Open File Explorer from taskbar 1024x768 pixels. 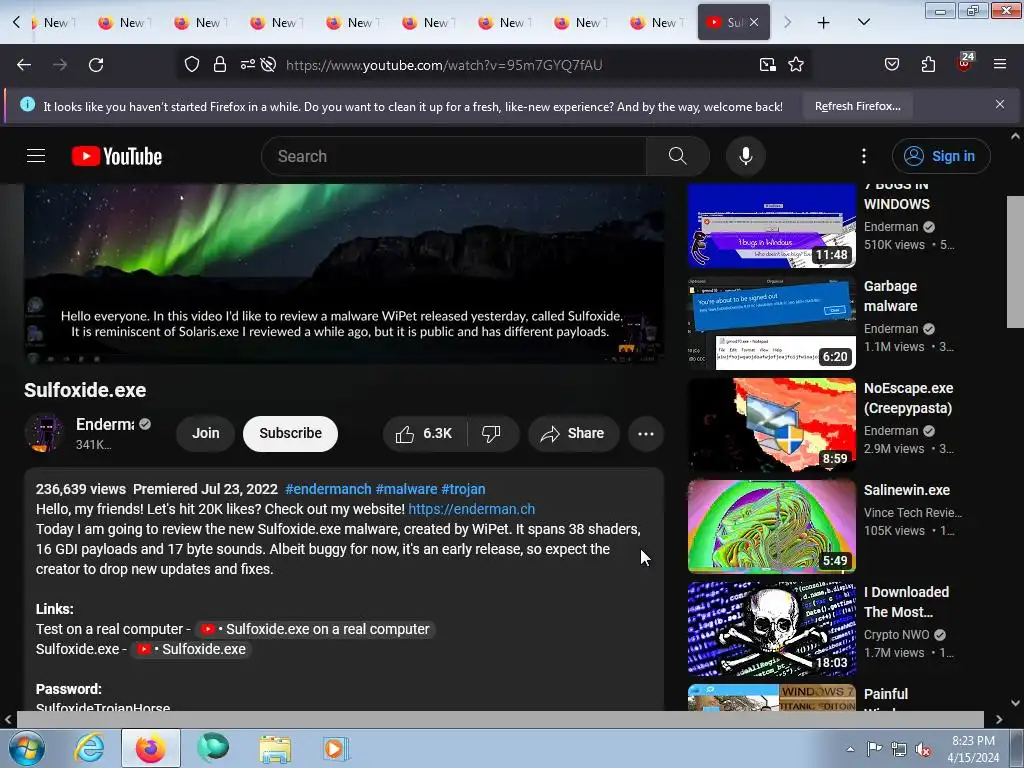click(x=275, y=748)
